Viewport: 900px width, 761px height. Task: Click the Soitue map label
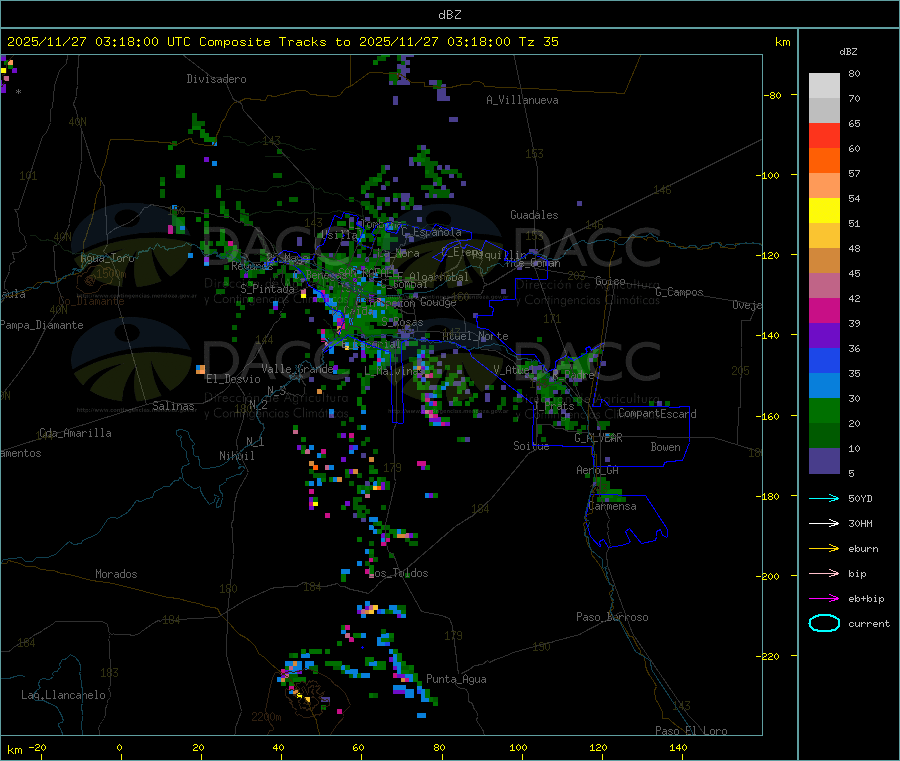[532, 446]
